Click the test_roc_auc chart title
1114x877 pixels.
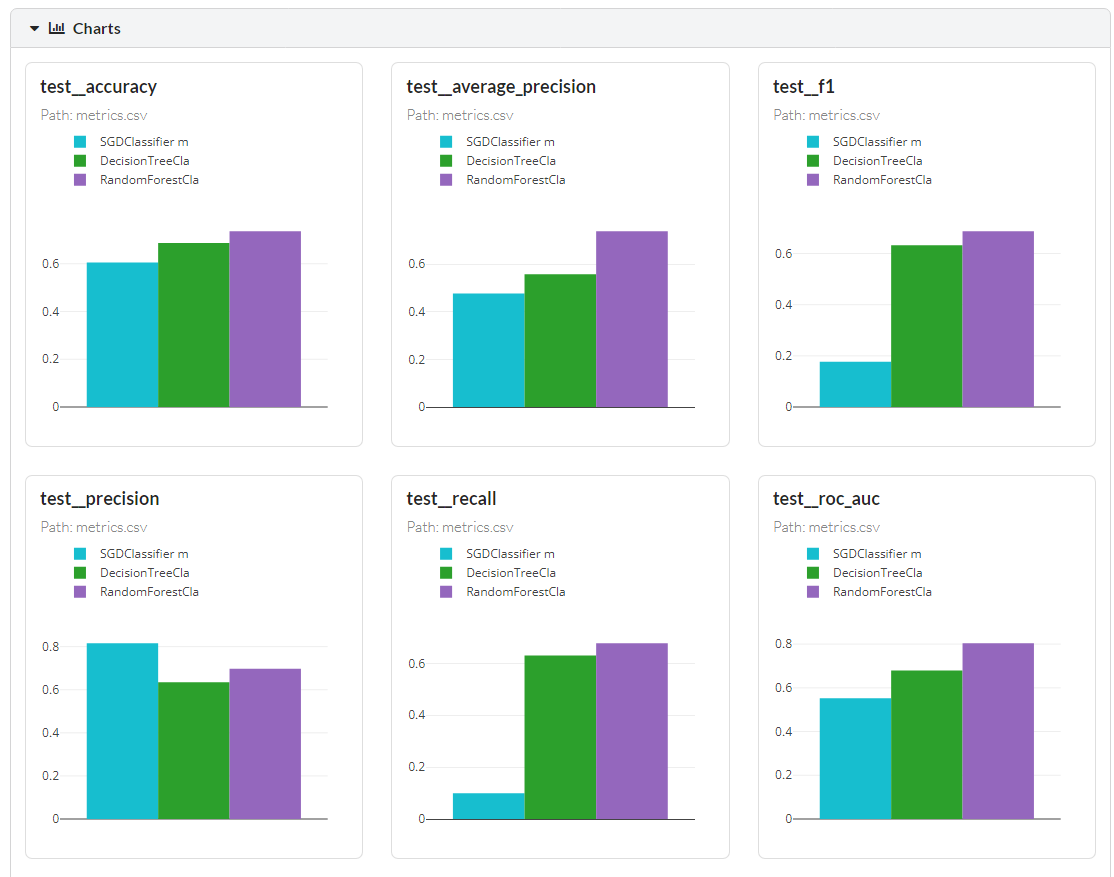tap(826, 499)
